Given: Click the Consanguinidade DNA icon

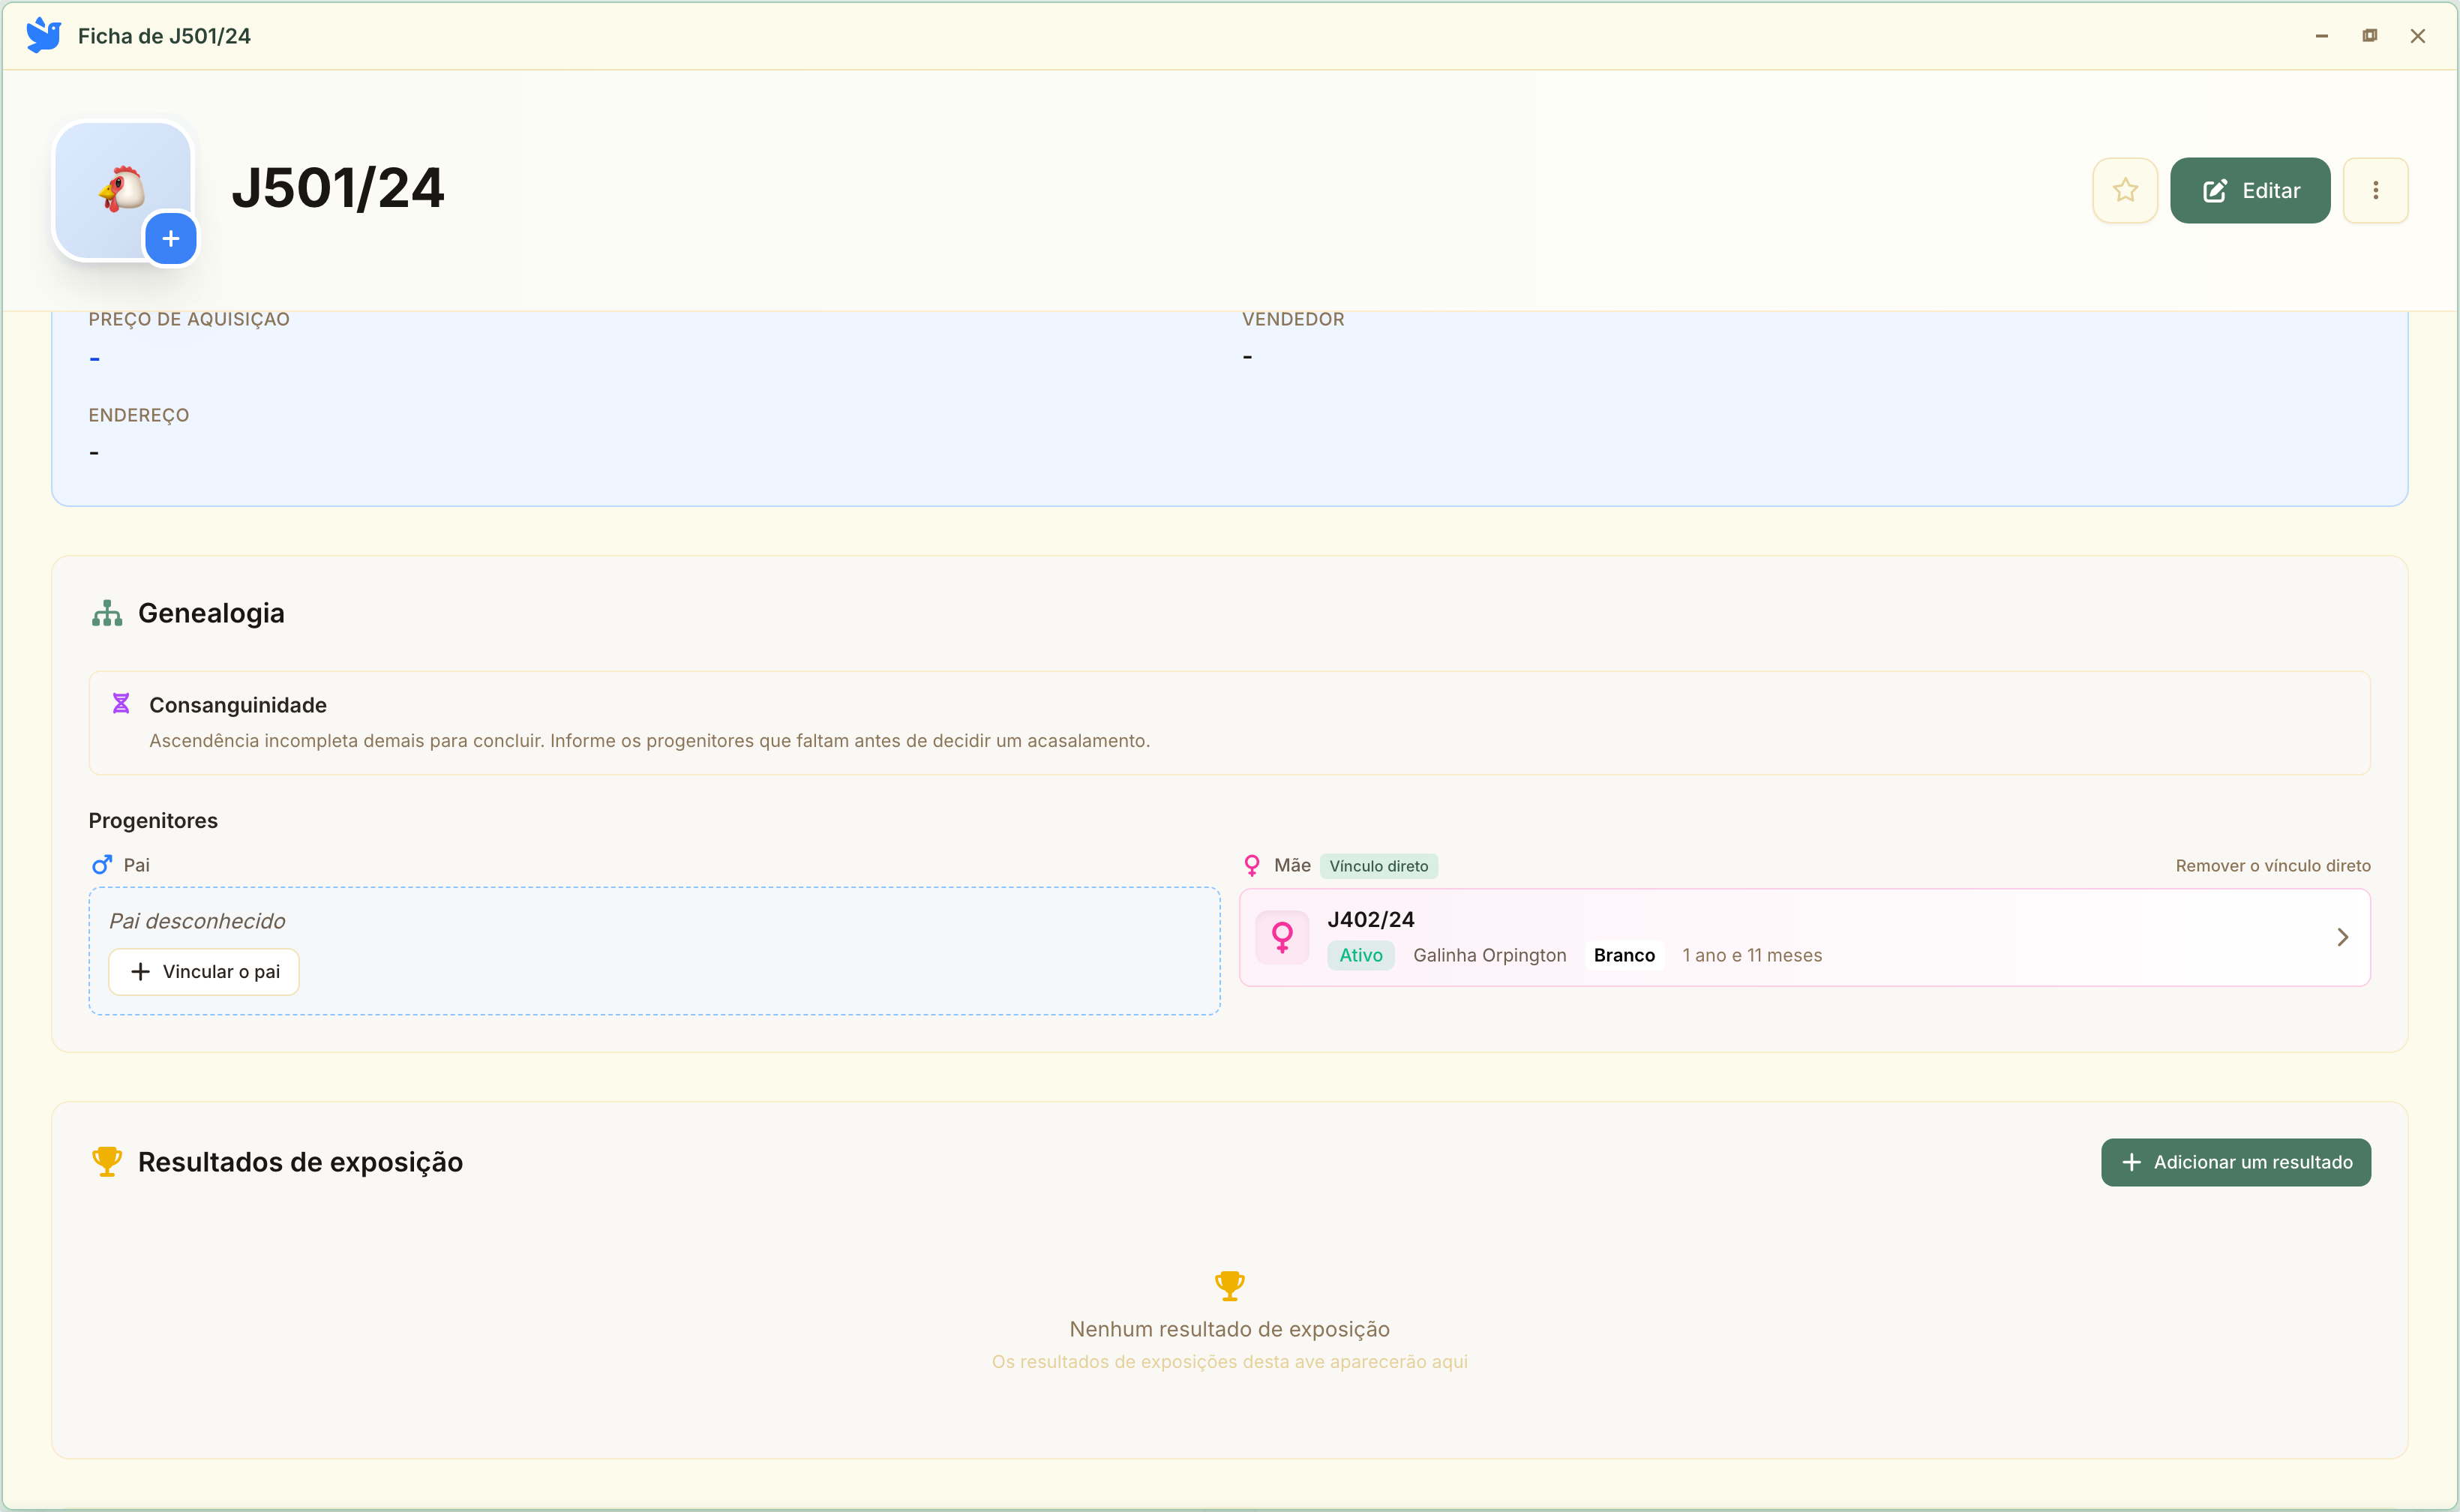Looking at the screenshot, I should [121, 704].
